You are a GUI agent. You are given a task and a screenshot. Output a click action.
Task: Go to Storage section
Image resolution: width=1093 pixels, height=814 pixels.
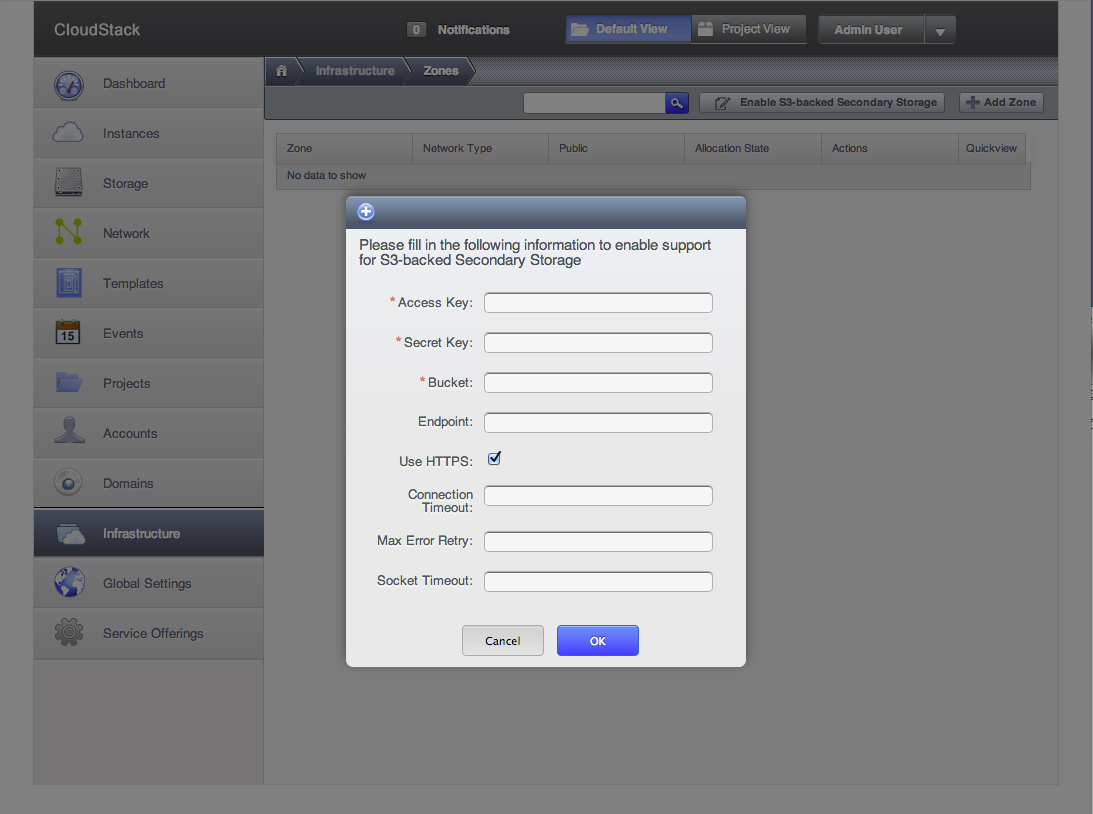(x=148, y=183)
